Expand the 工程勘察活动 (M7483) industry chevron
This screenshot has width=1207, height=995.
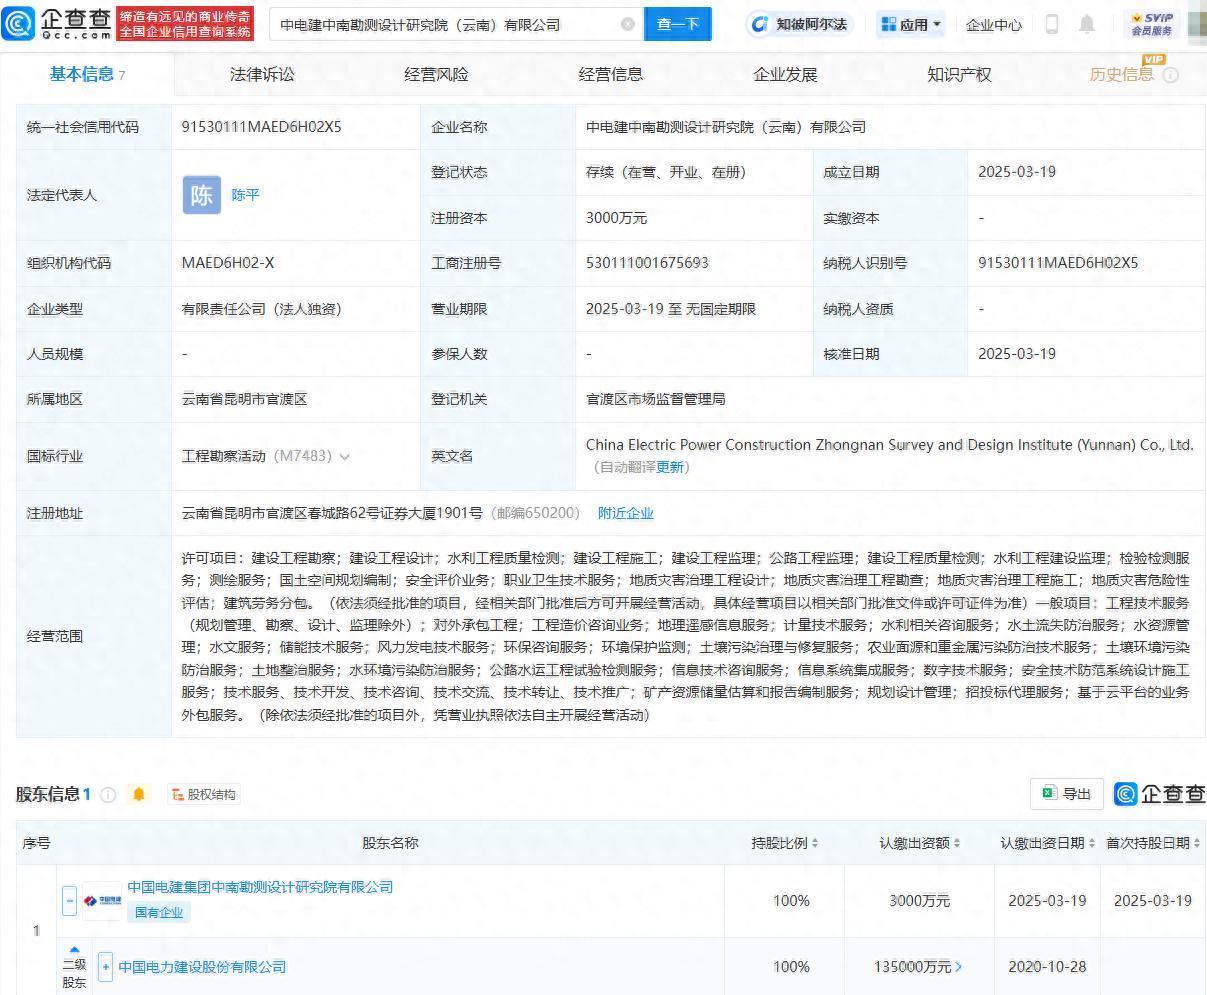click(x=344, y=456)
